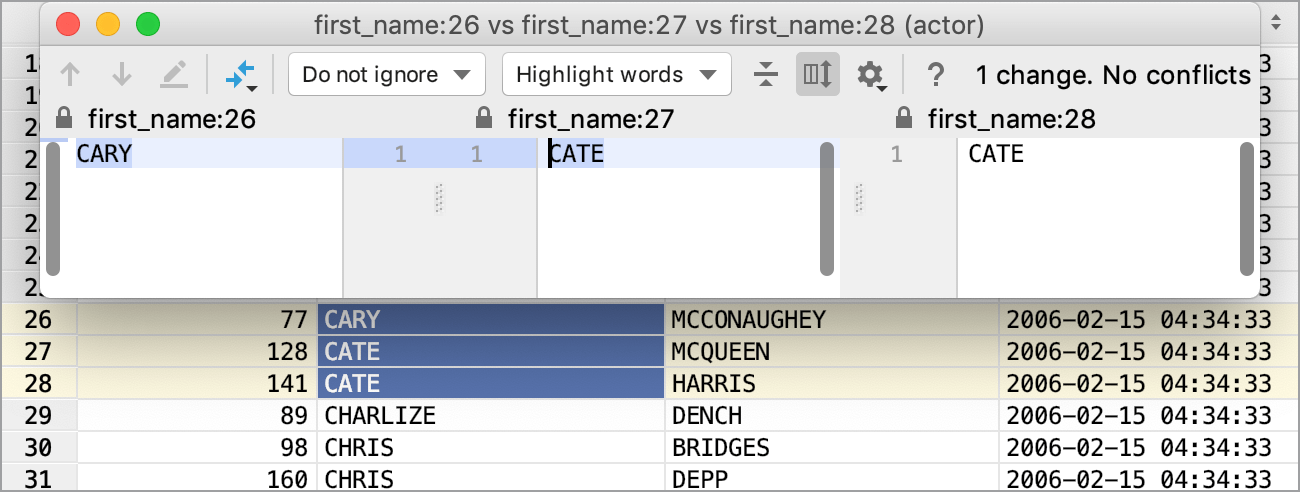Screen dimensions: 1300x492
Task: Toggle the lock on first_name:26 pane
Action: pos(64,119)
